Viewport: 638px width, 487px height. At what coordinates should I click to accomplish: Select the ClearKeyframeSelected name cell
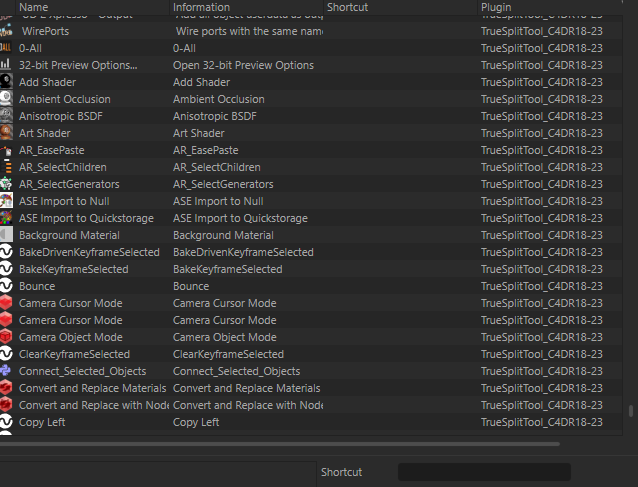tap(74, 354)
